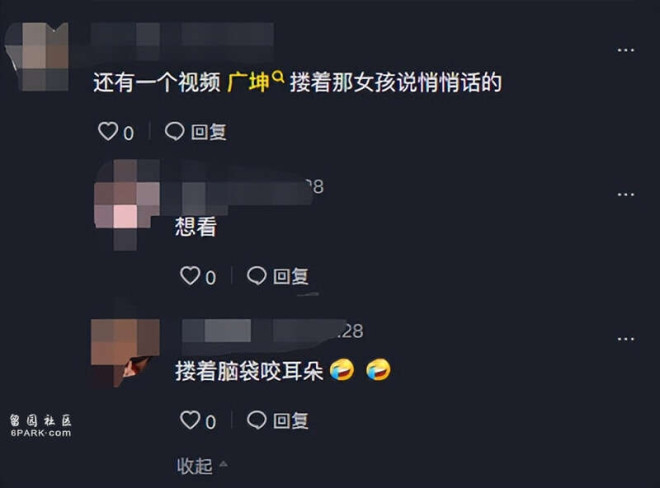The height and width of the screenshot is (488, 660).
Task: Reply to the top comment via 回复
Action: point(209,132)
